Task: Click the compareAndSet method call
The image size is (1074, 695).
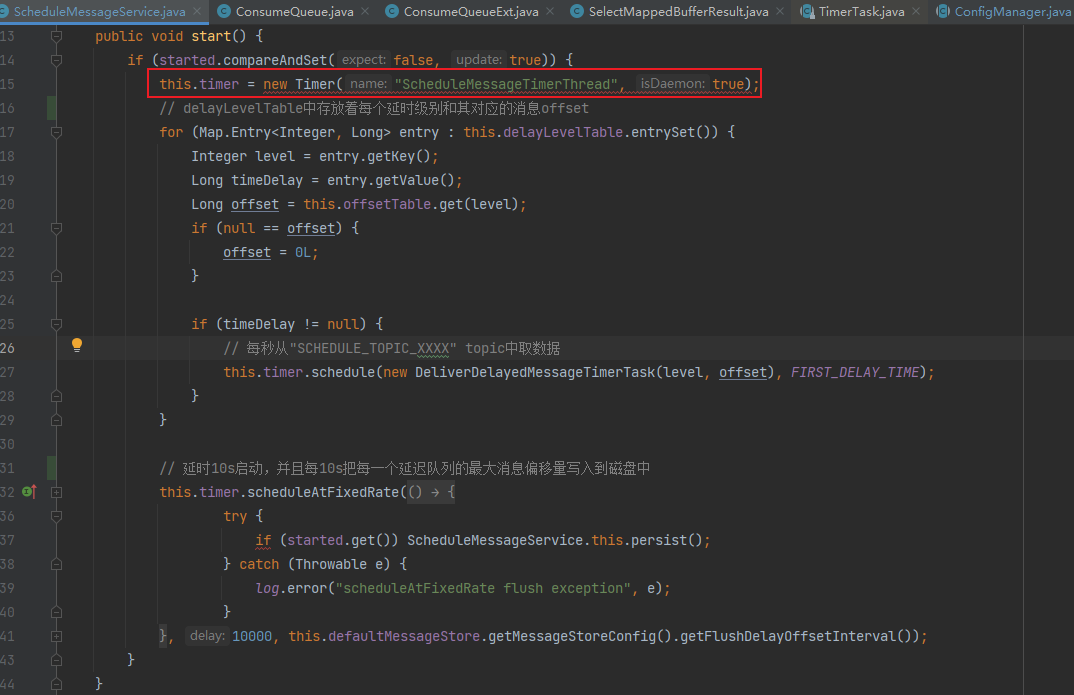Action: 275,60
